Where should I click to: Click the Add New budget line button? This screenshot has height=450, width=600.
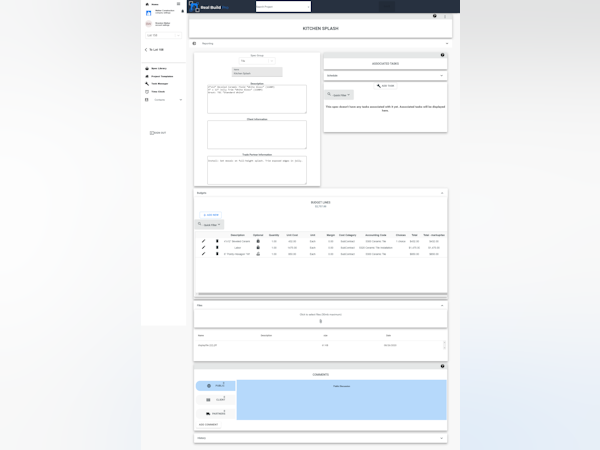click(210, 215)
